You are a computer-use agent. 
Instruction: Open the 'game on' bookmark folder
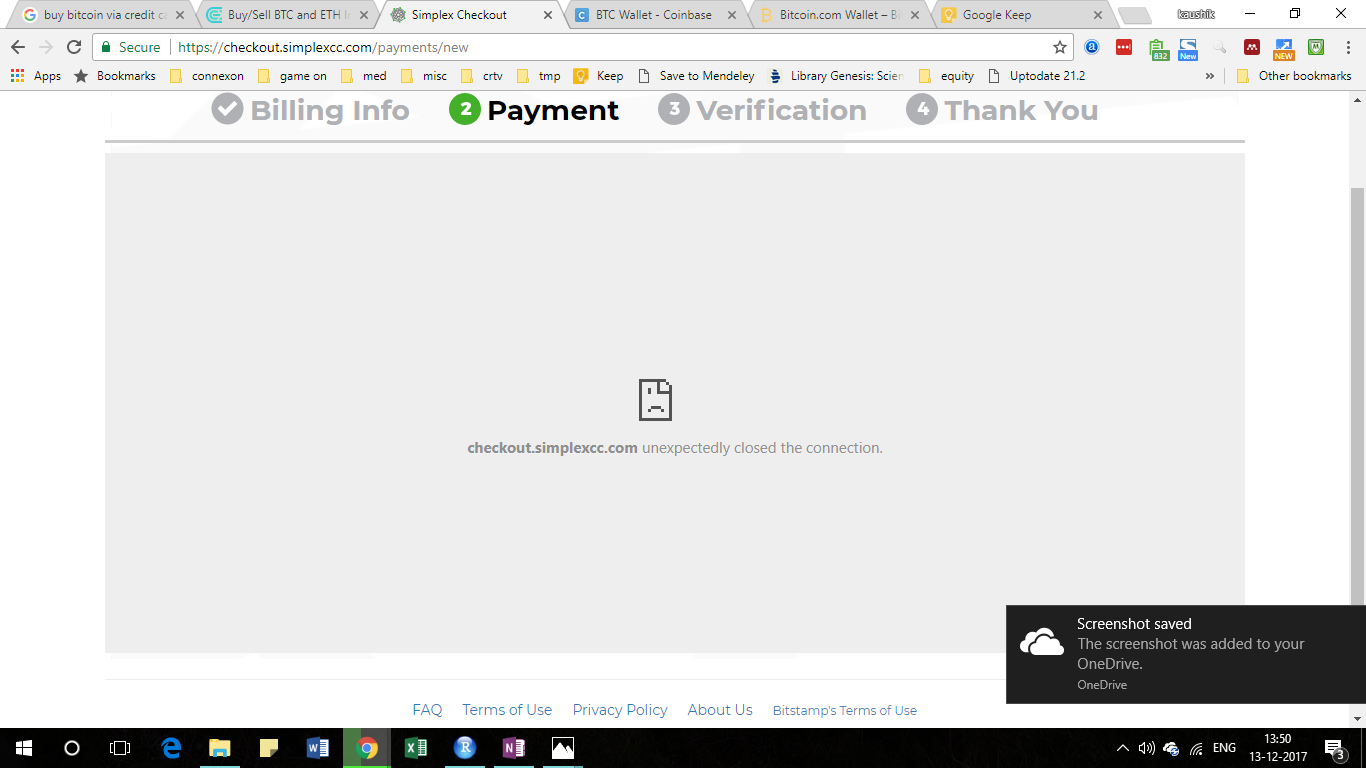[292, 76]
